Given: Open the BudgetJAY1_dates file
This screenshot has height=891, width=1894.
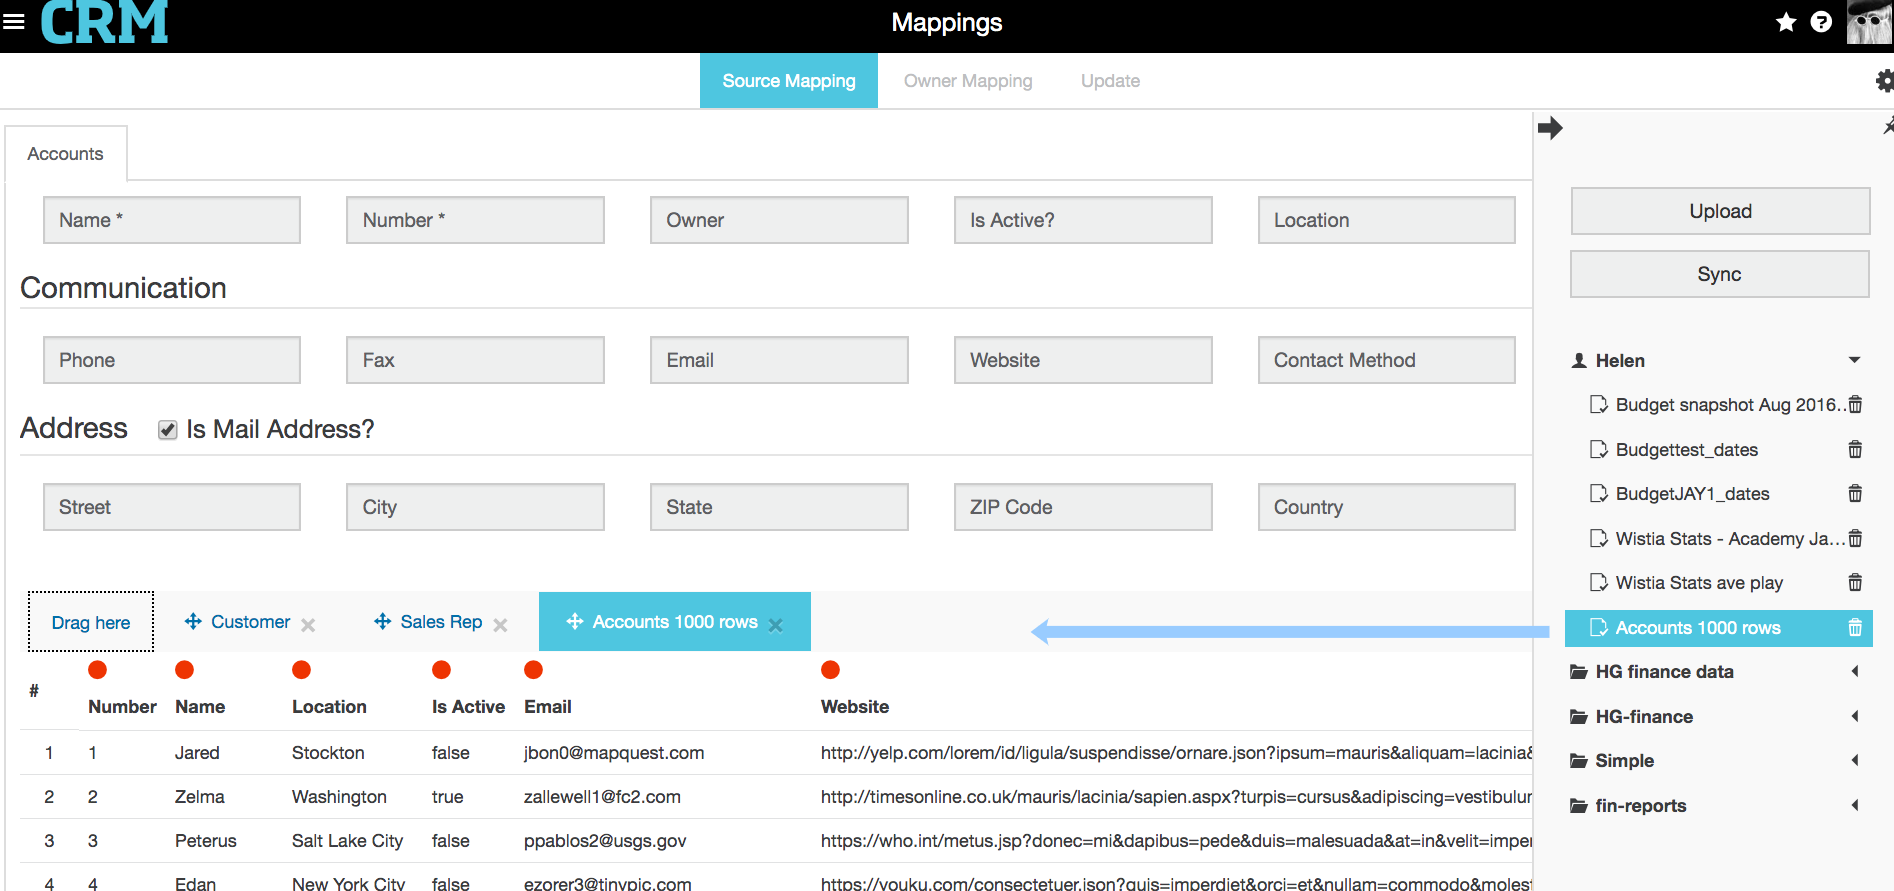Looking at the screenshot, I should point(1692,494).
